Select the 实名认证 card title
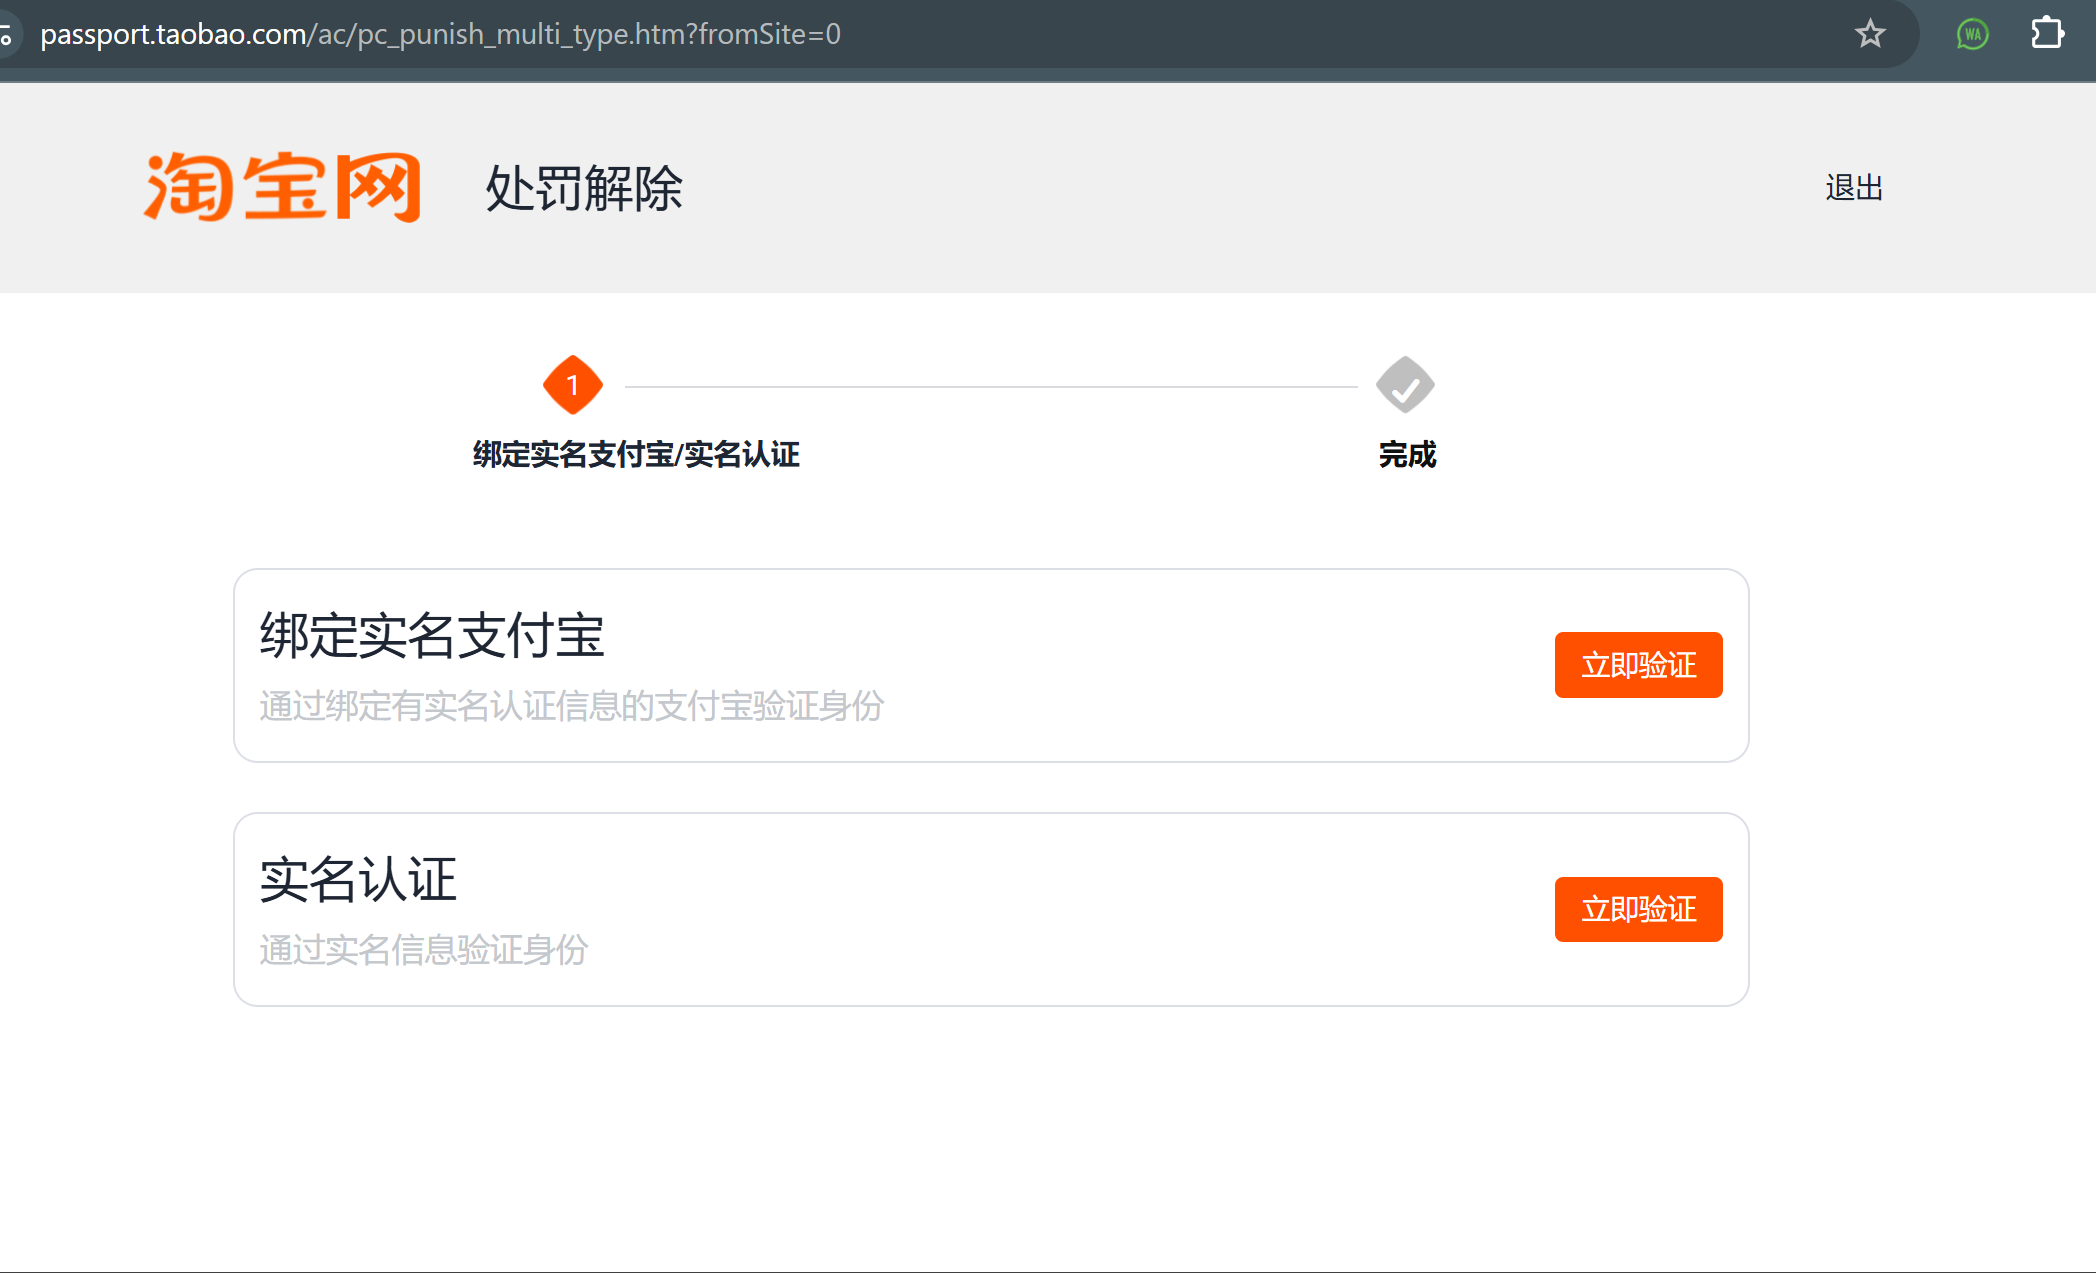The height and width of the screenshot is (1273, 2096). [358, 880]
